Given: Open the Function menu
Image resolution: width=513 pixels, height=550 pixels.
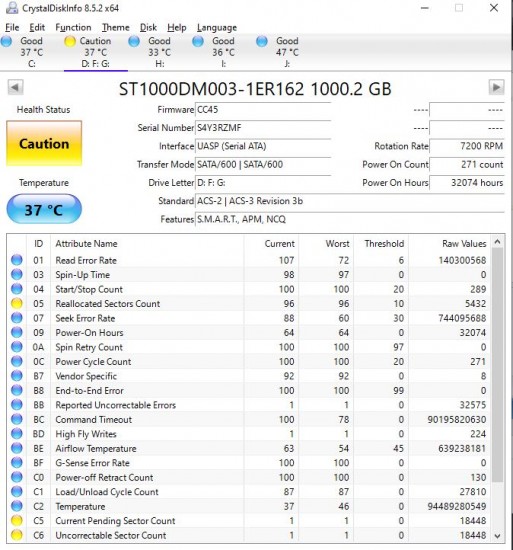Looking at the screenshot, I should pos(73,27).
